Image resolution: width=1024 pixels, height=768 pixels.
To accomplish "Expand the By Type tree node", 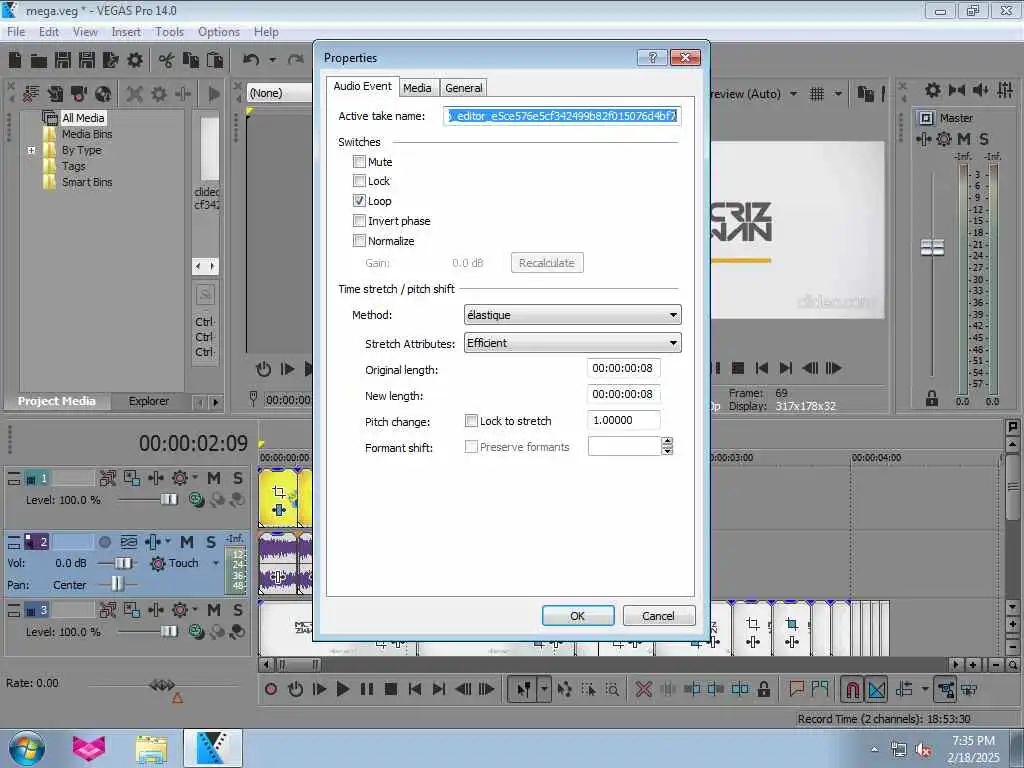I will click(31, 150).
